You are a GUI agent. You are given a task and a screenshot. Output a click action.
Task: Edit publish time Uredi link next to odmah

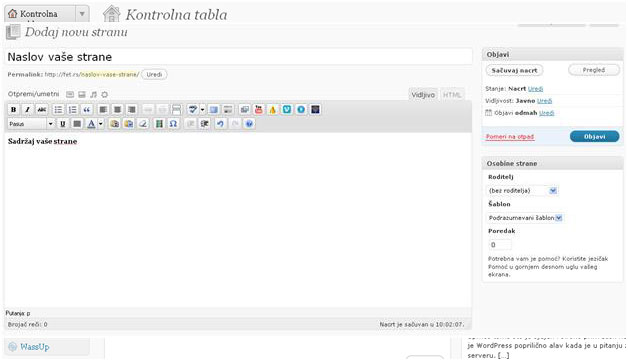[547, 113]
